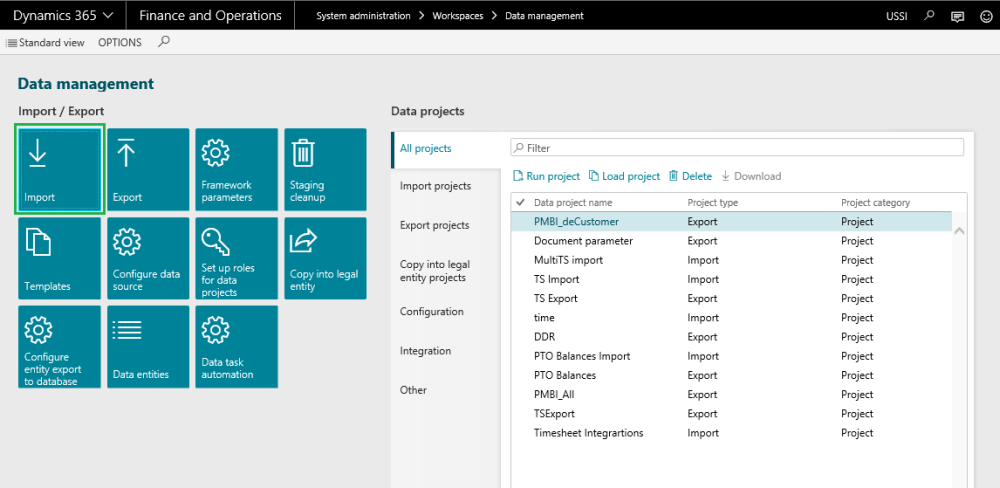Open the Copy into legal entity tile
This screenshot has height=488, width=1000.
[x=325, y=258]
